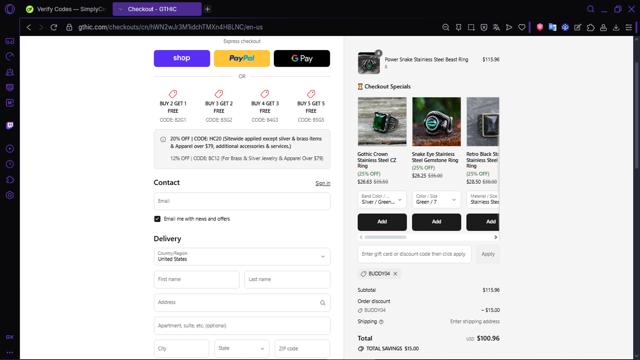The width and height of the screenshot is (640, 360).
Task: Click the browser back arrow
Action: [x=29, y=27]
